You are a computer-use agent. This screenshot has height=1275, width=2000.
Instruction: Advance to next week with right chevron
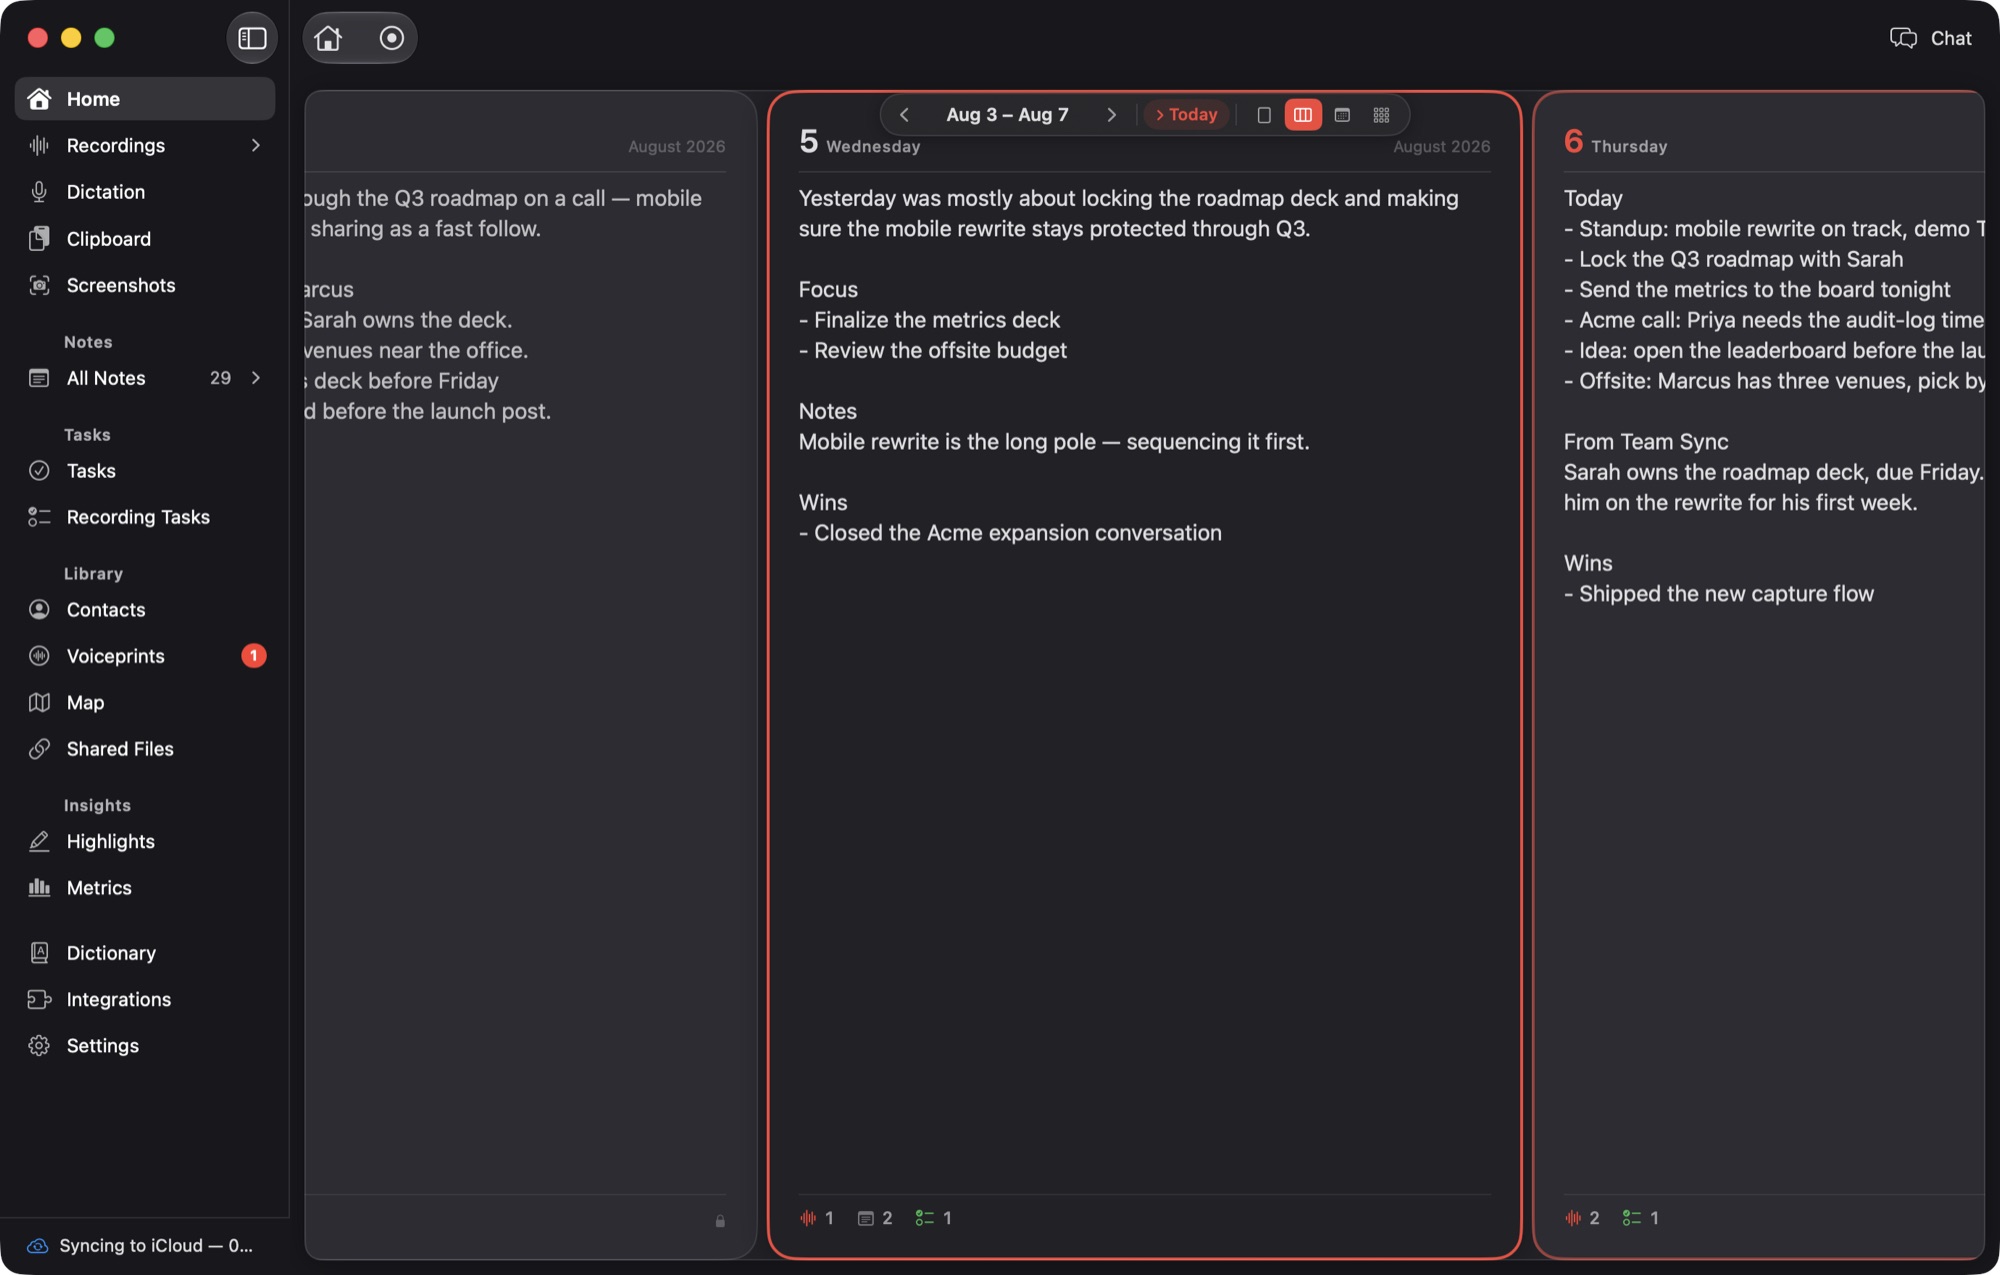pos(1111,115)
